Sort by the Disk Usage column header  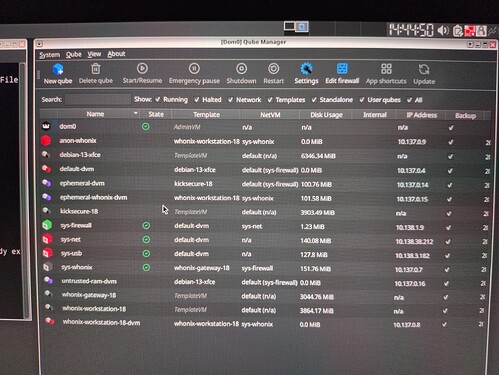(326, 115)
